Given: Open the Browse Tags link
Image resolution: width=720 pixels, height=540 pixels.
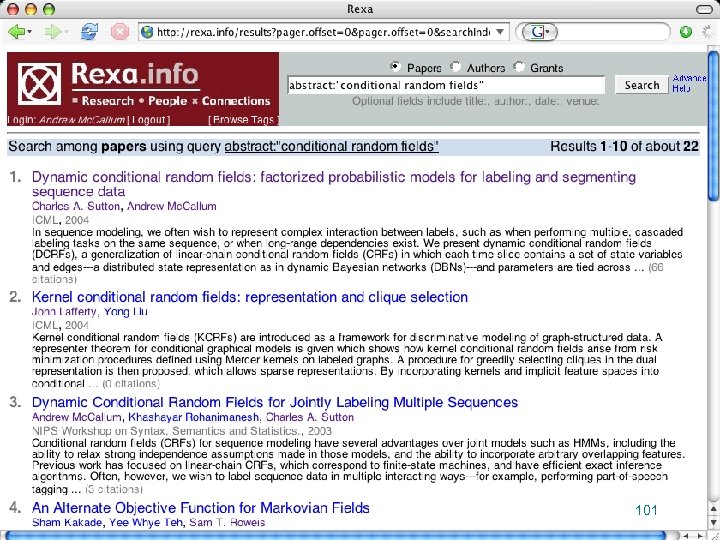Looking at the screenshot, I should click(x=243, y=120).
